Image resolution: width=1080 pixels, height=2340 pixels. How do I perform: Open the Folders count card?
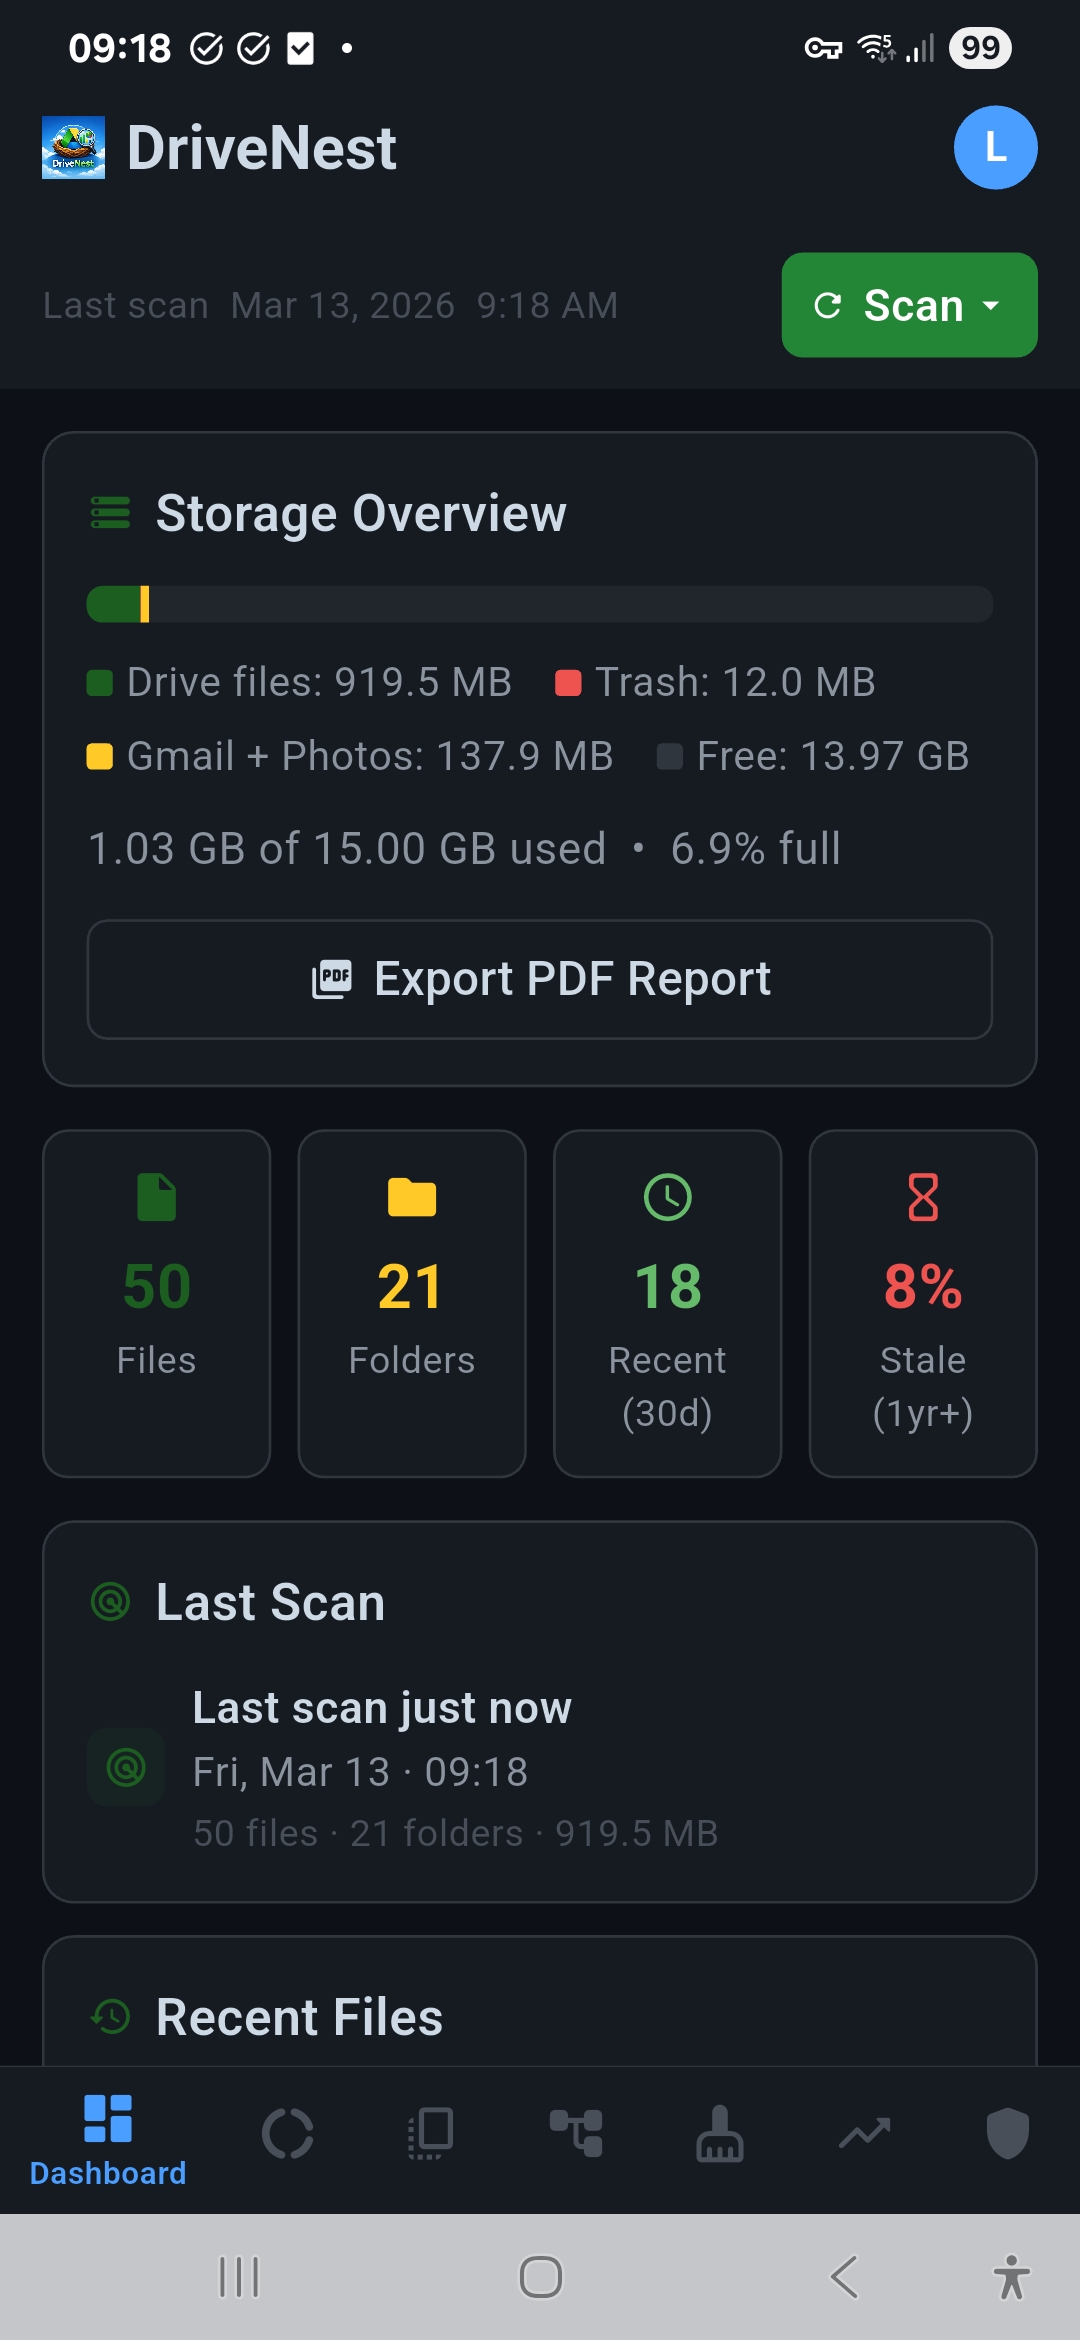coord(412,1303)
